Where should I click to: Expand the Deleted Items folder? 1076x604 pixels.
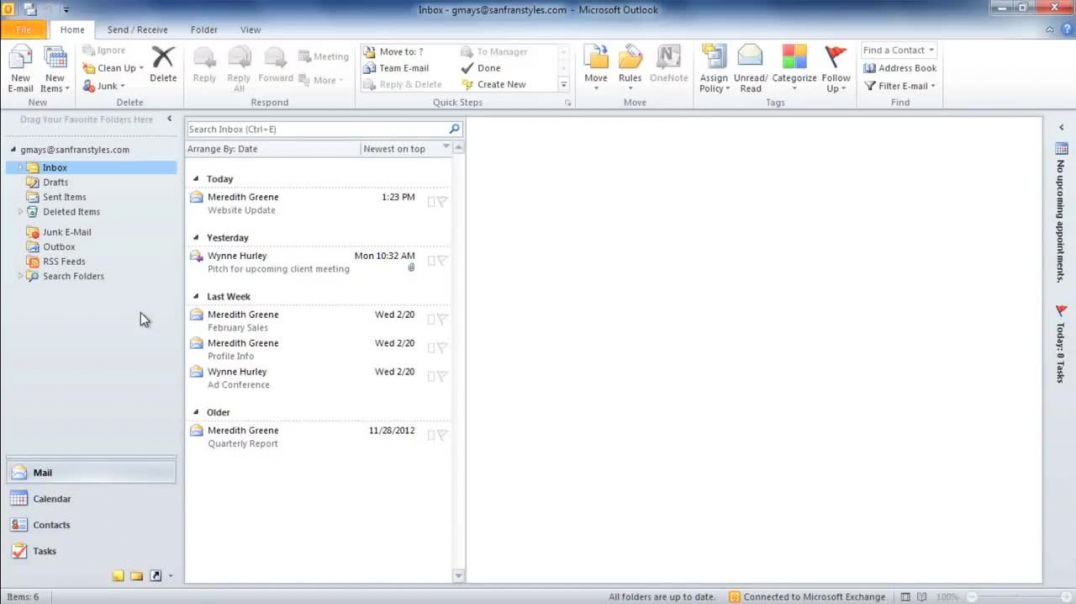pyautogui.click(x=20, y=212)
